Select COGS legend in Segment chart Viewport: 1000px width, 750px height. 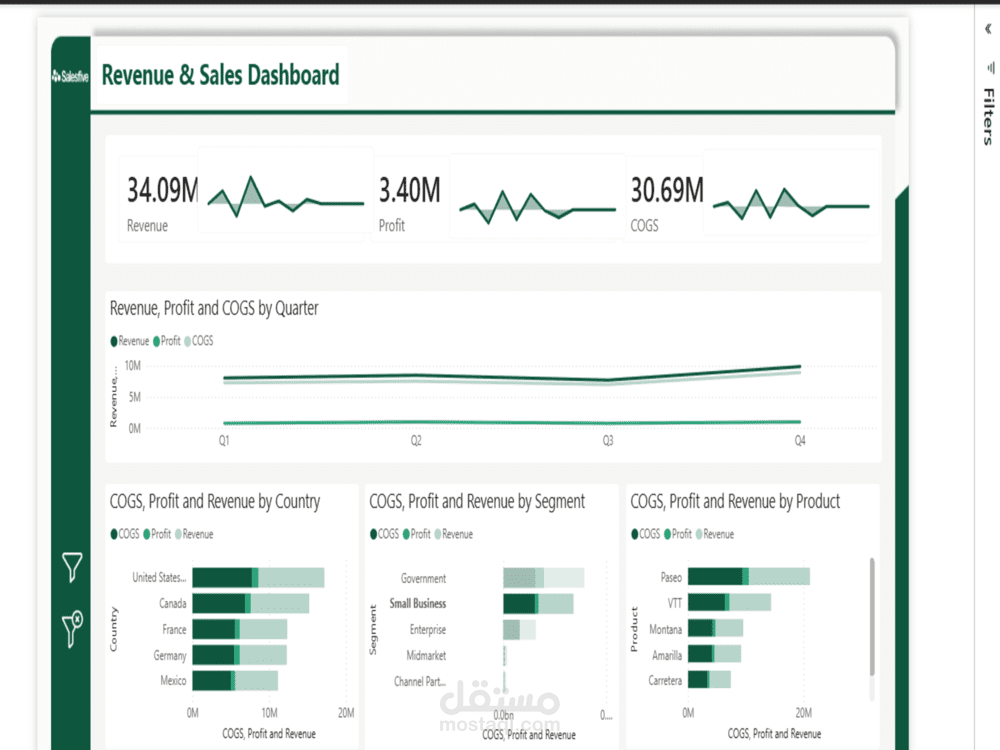pyautogui.click(x=385, y=534)
